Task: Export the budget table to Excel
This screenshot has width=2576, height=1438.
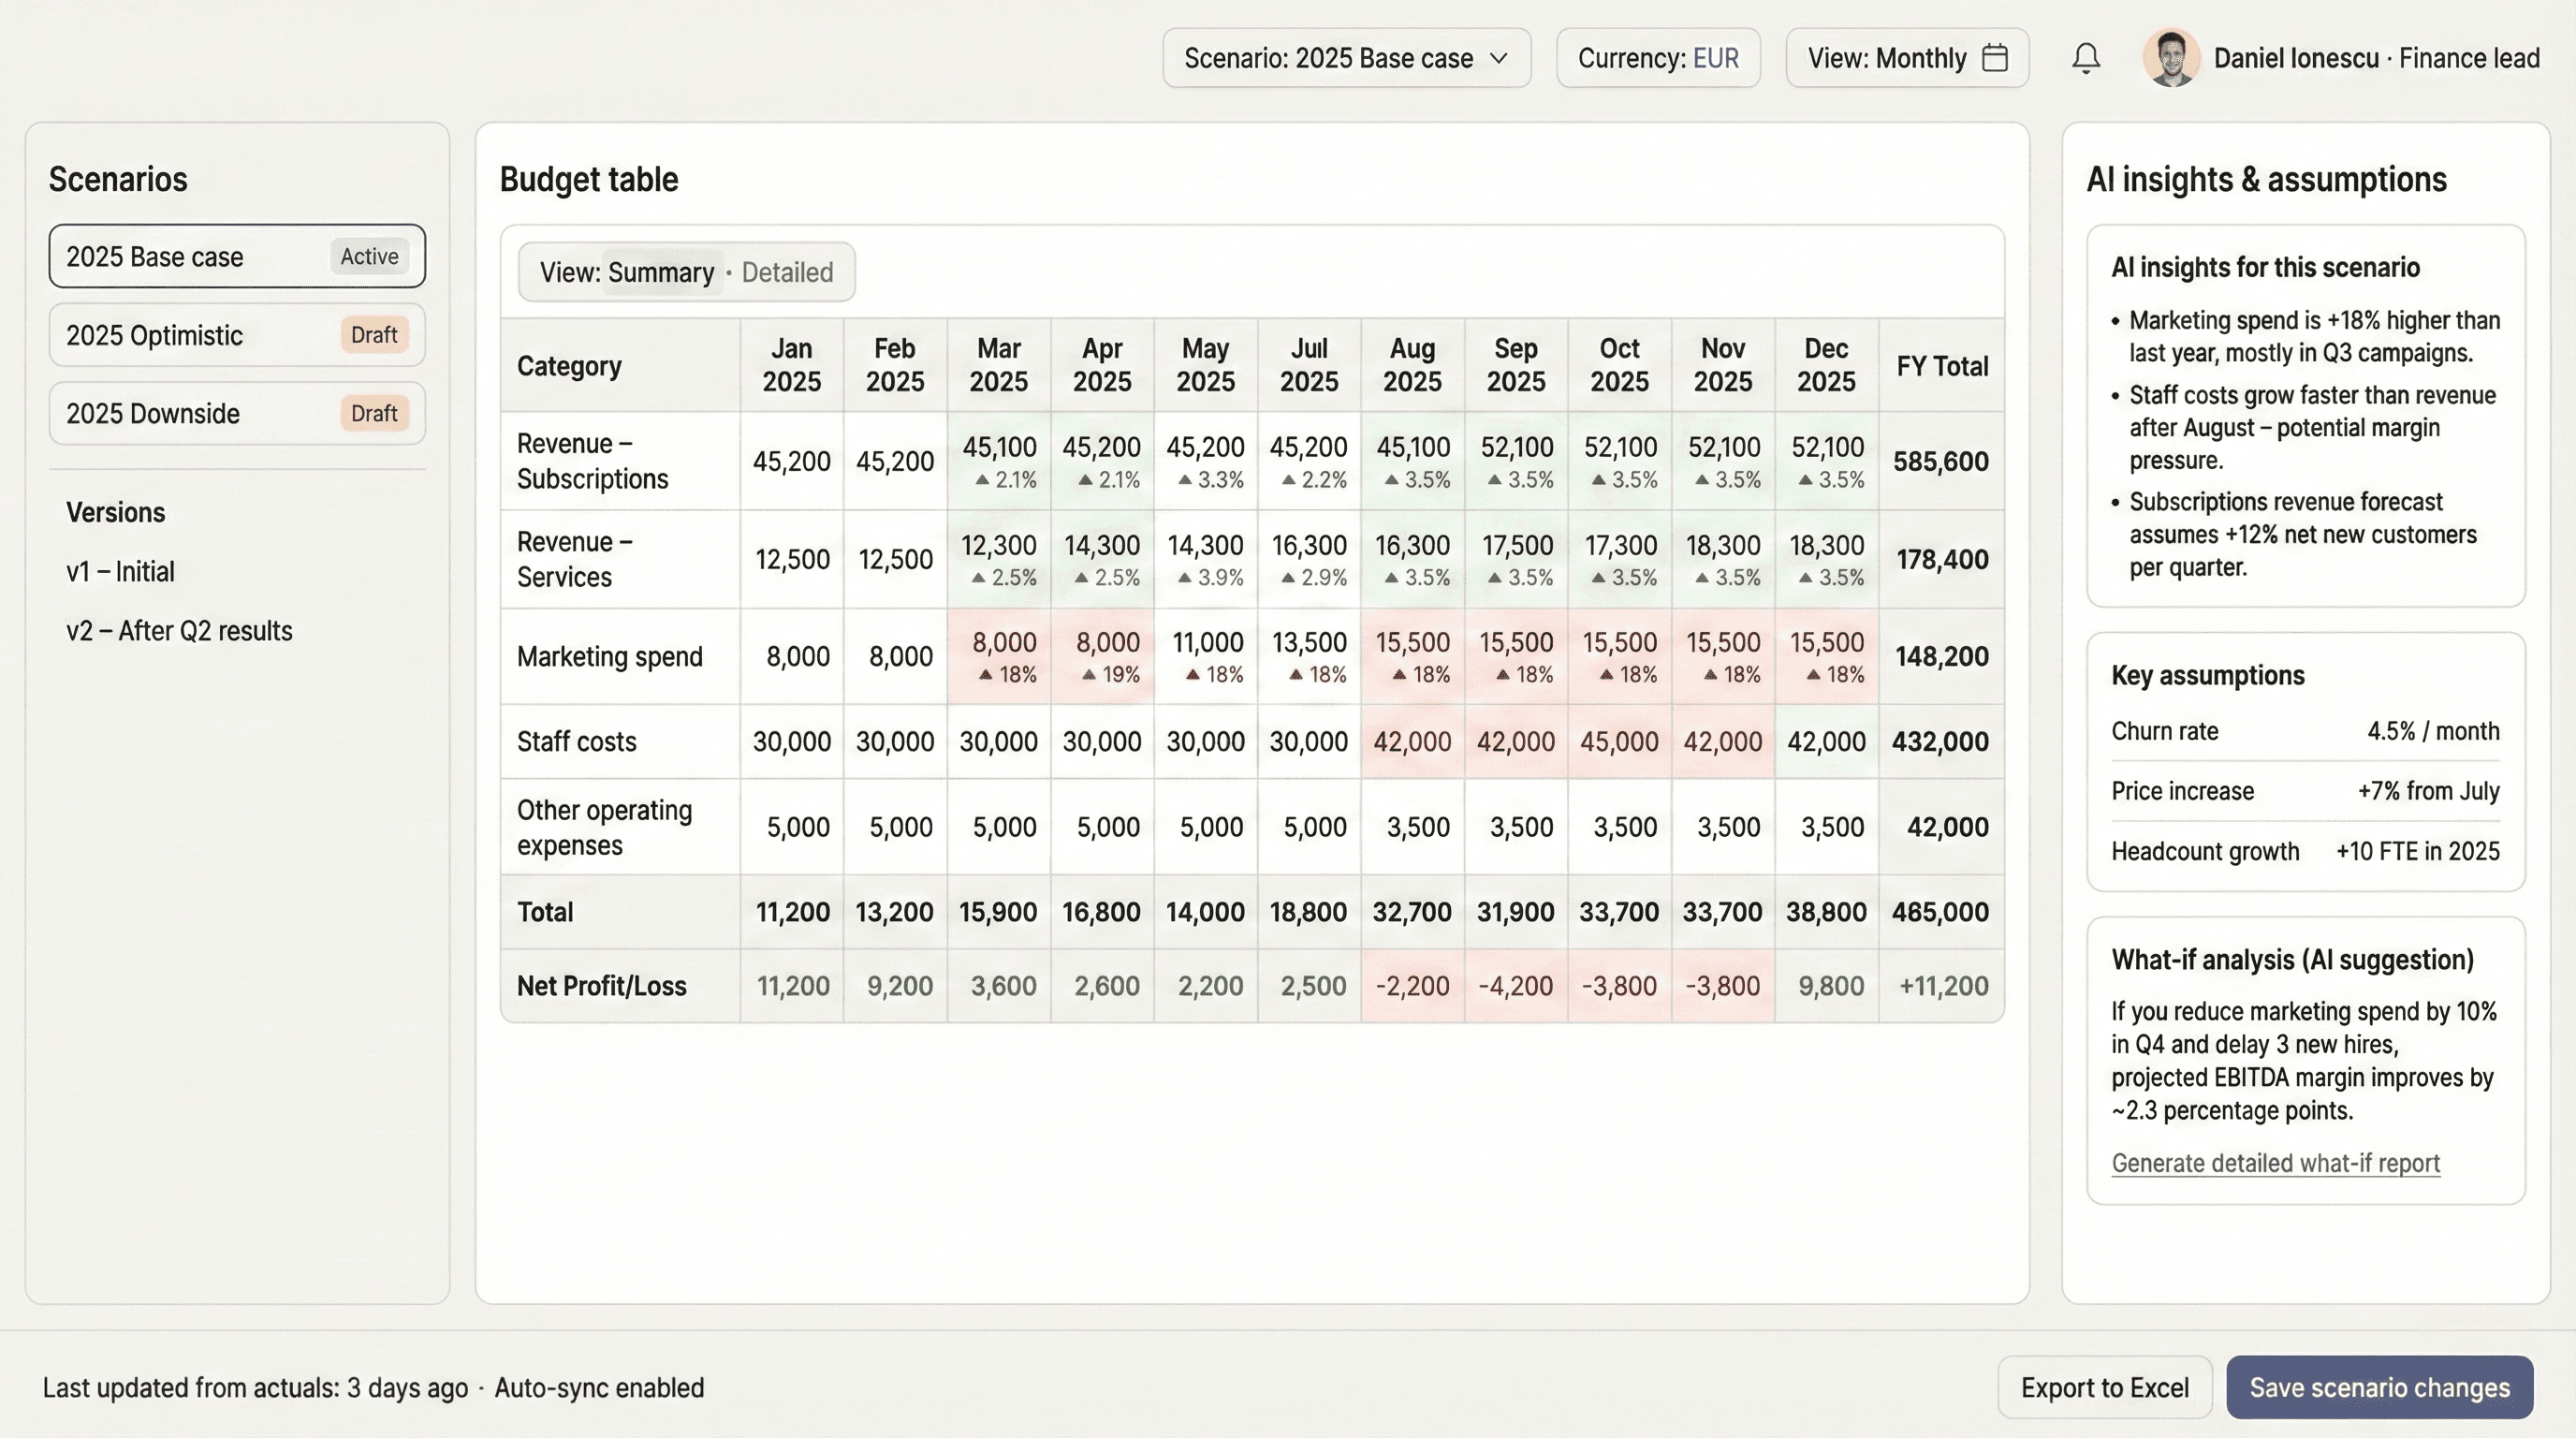Action: tap(2105, 1388)
